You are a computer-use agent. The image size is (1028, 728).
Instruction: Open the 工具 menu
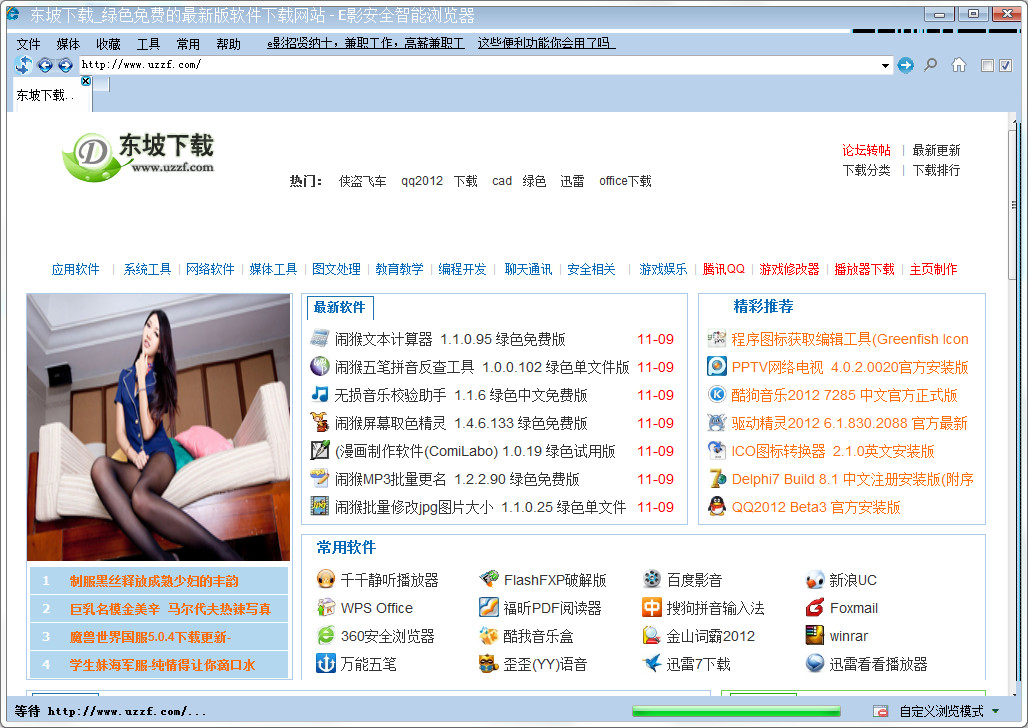click(148, 44)
